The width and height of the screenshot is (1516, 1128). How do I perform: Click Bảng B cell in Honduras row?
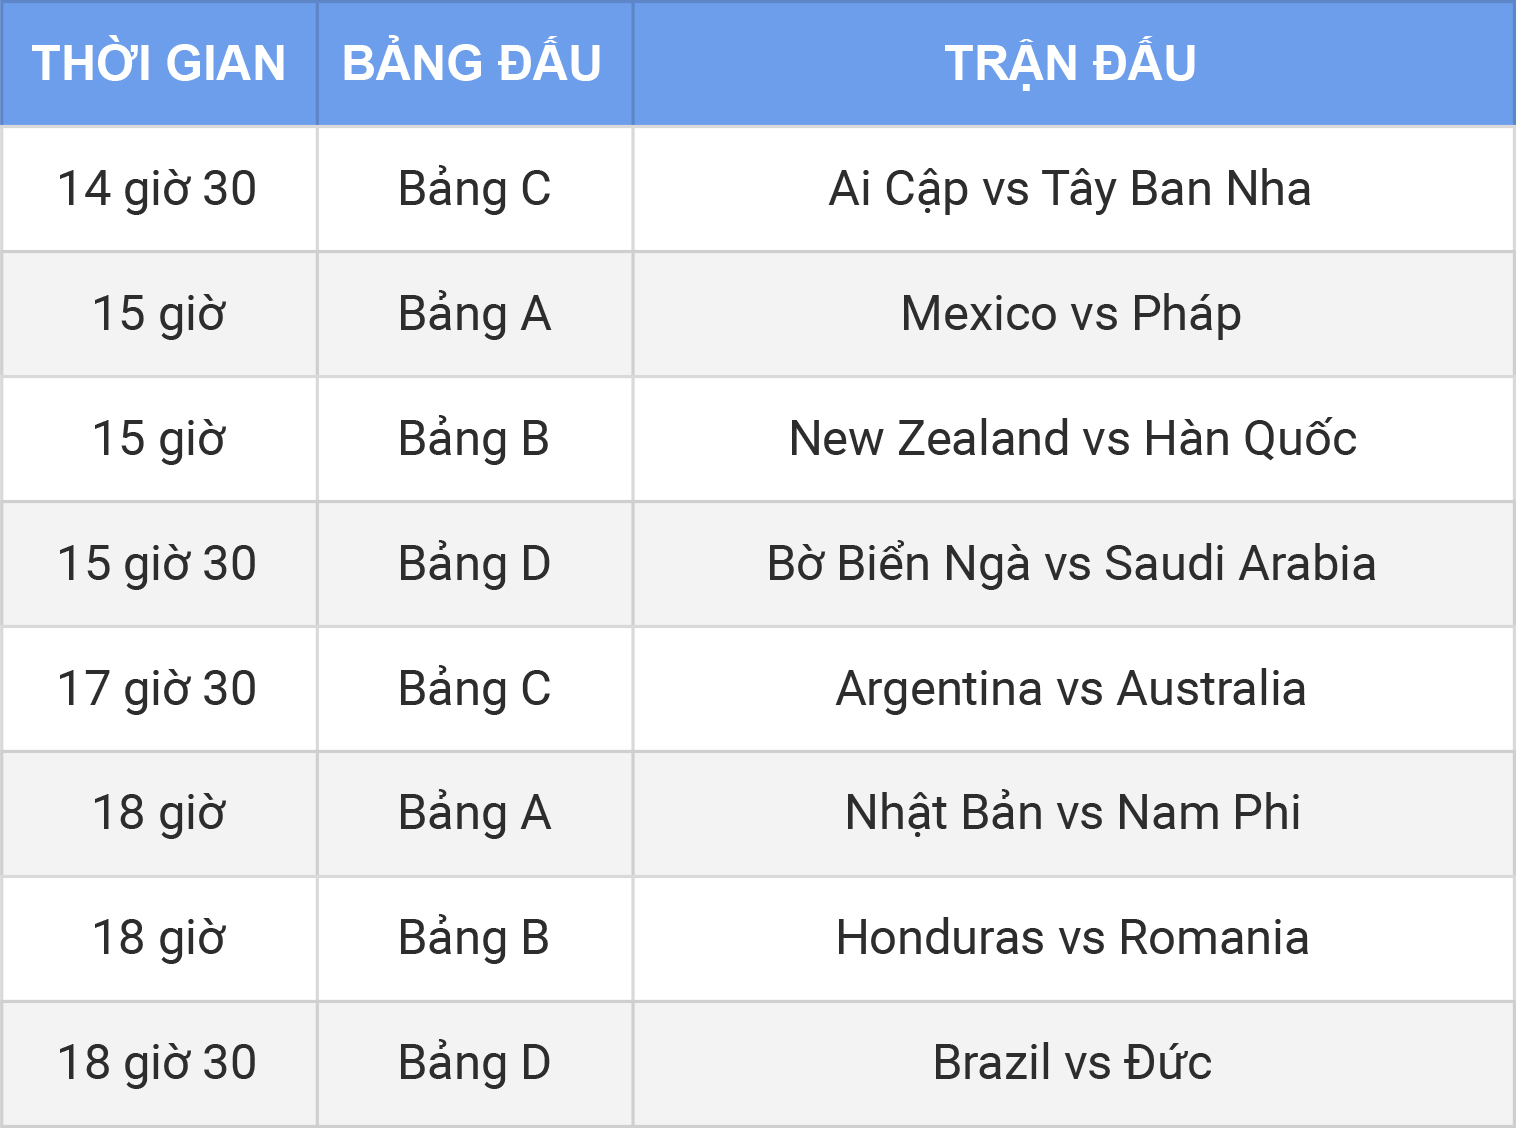click(475, 939)
